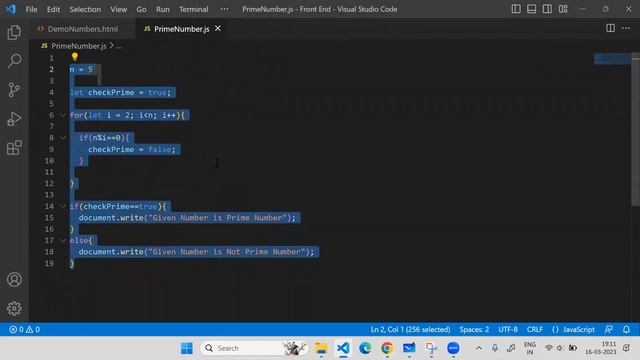
Task: Open the Windows Start button
Action: (187, 348)
